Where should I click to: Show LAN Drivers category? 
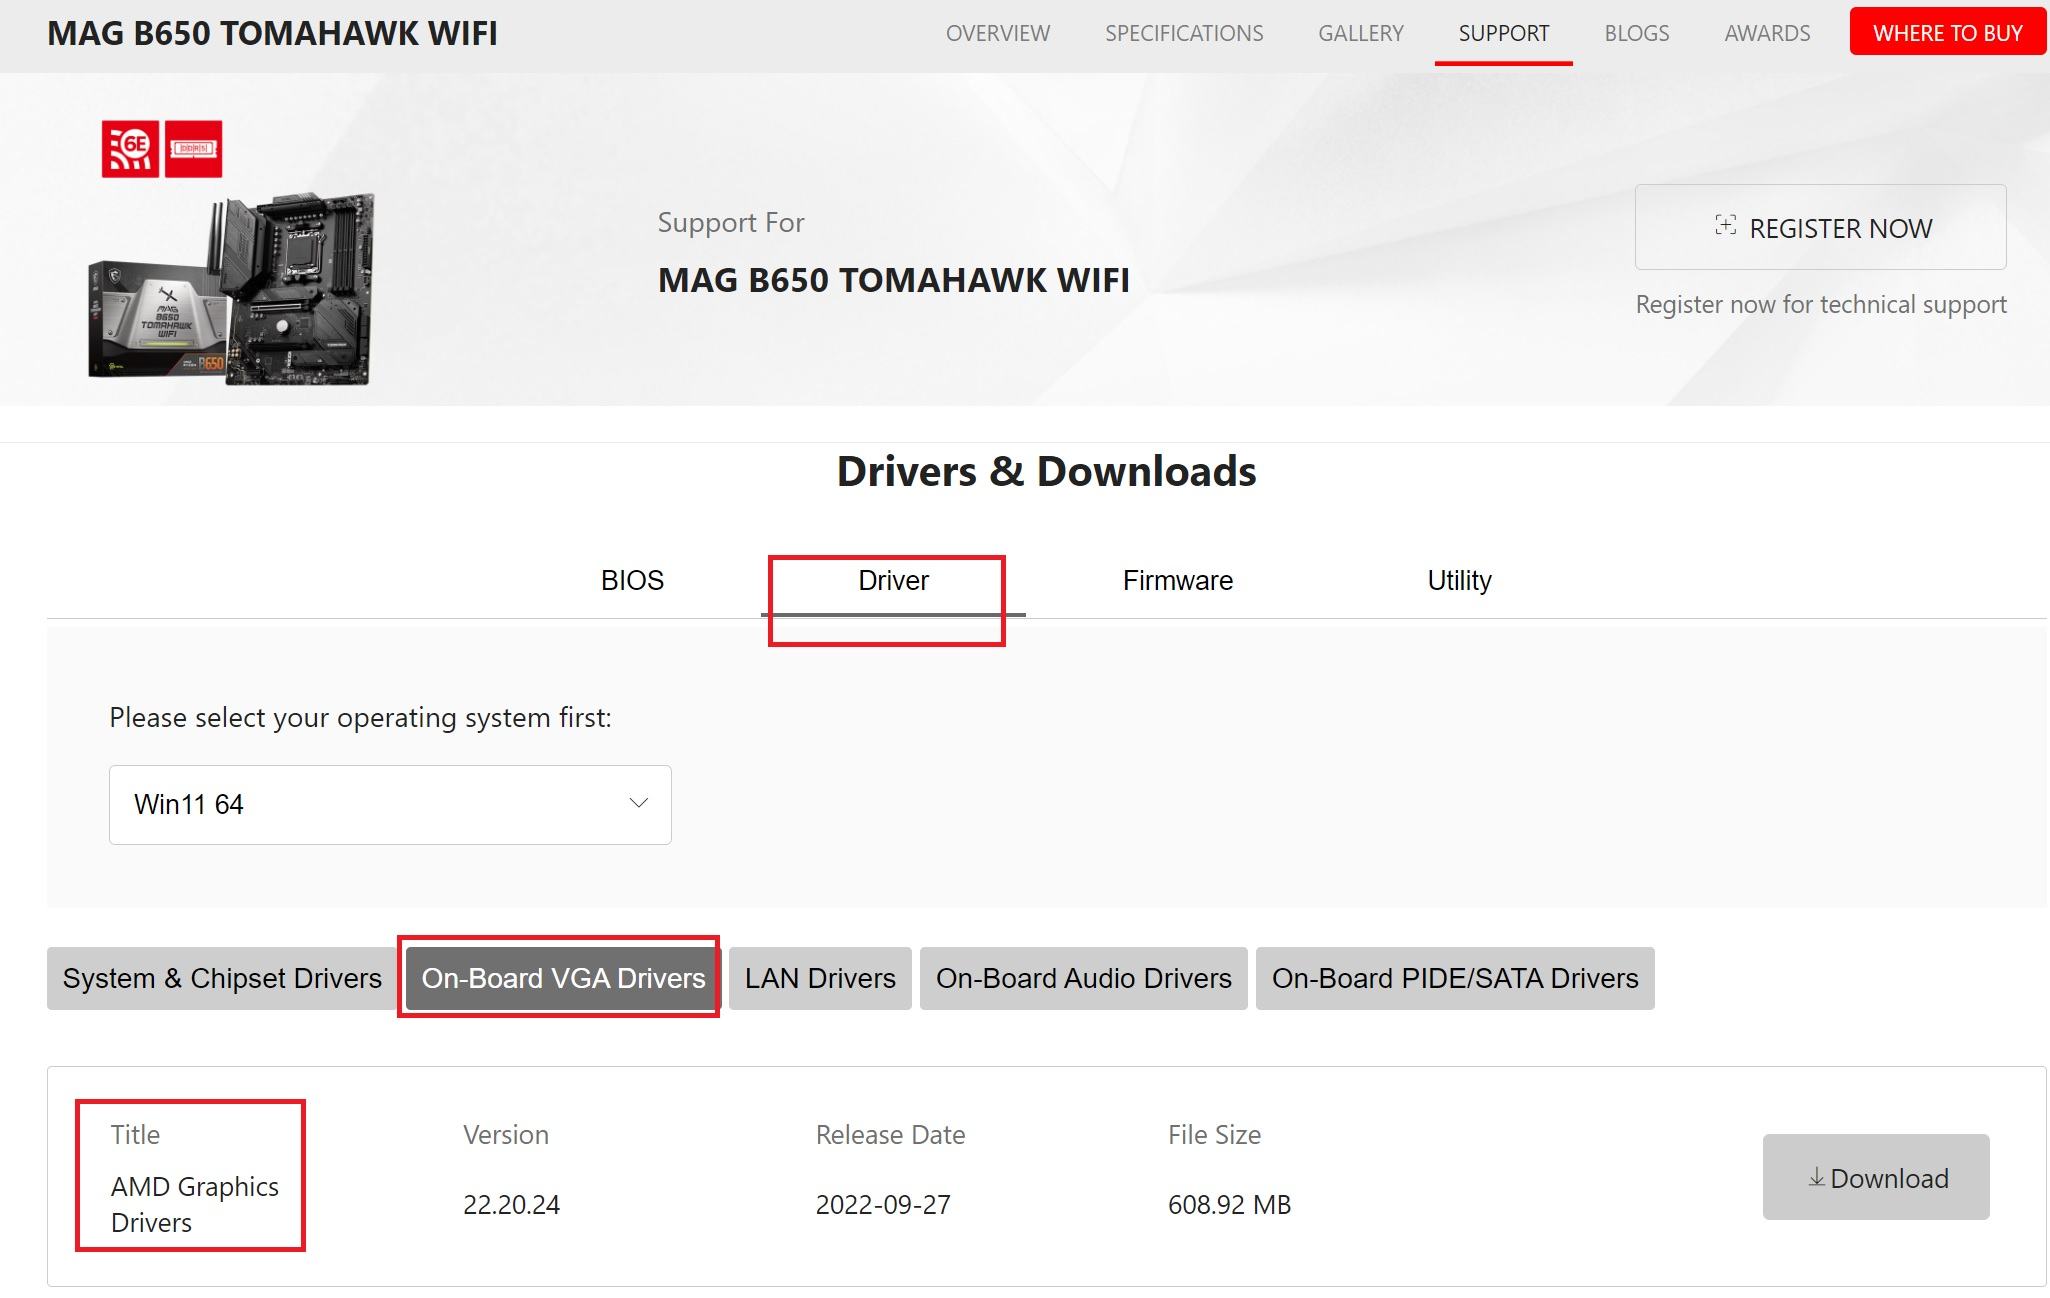[x=820, y=978]
